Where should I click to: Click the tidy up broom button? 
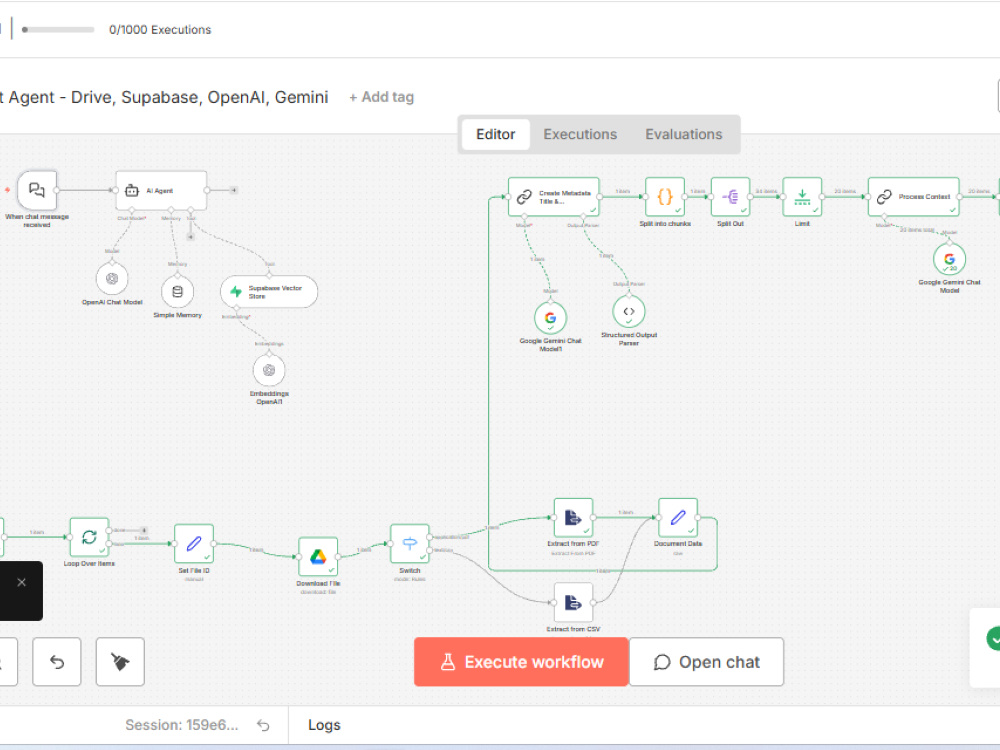click(120, 661)
